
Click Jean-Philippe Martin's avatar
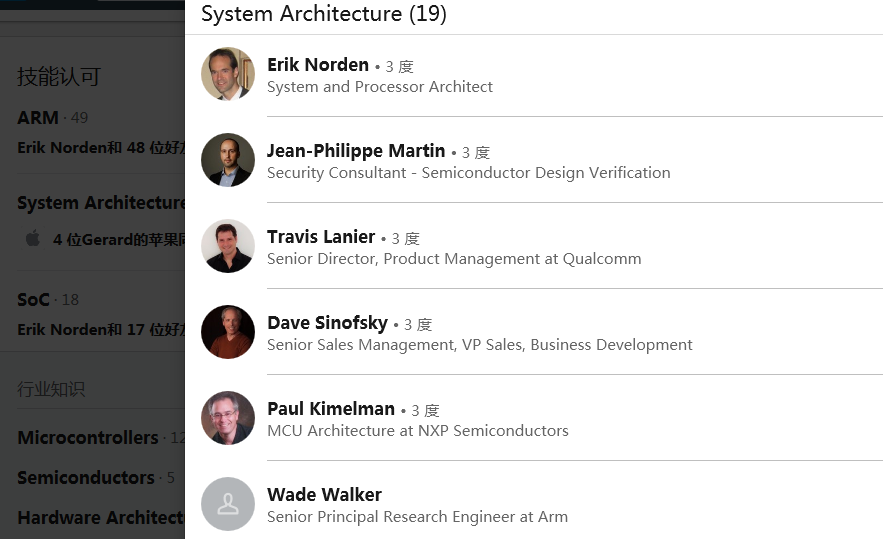coord(228,160)
